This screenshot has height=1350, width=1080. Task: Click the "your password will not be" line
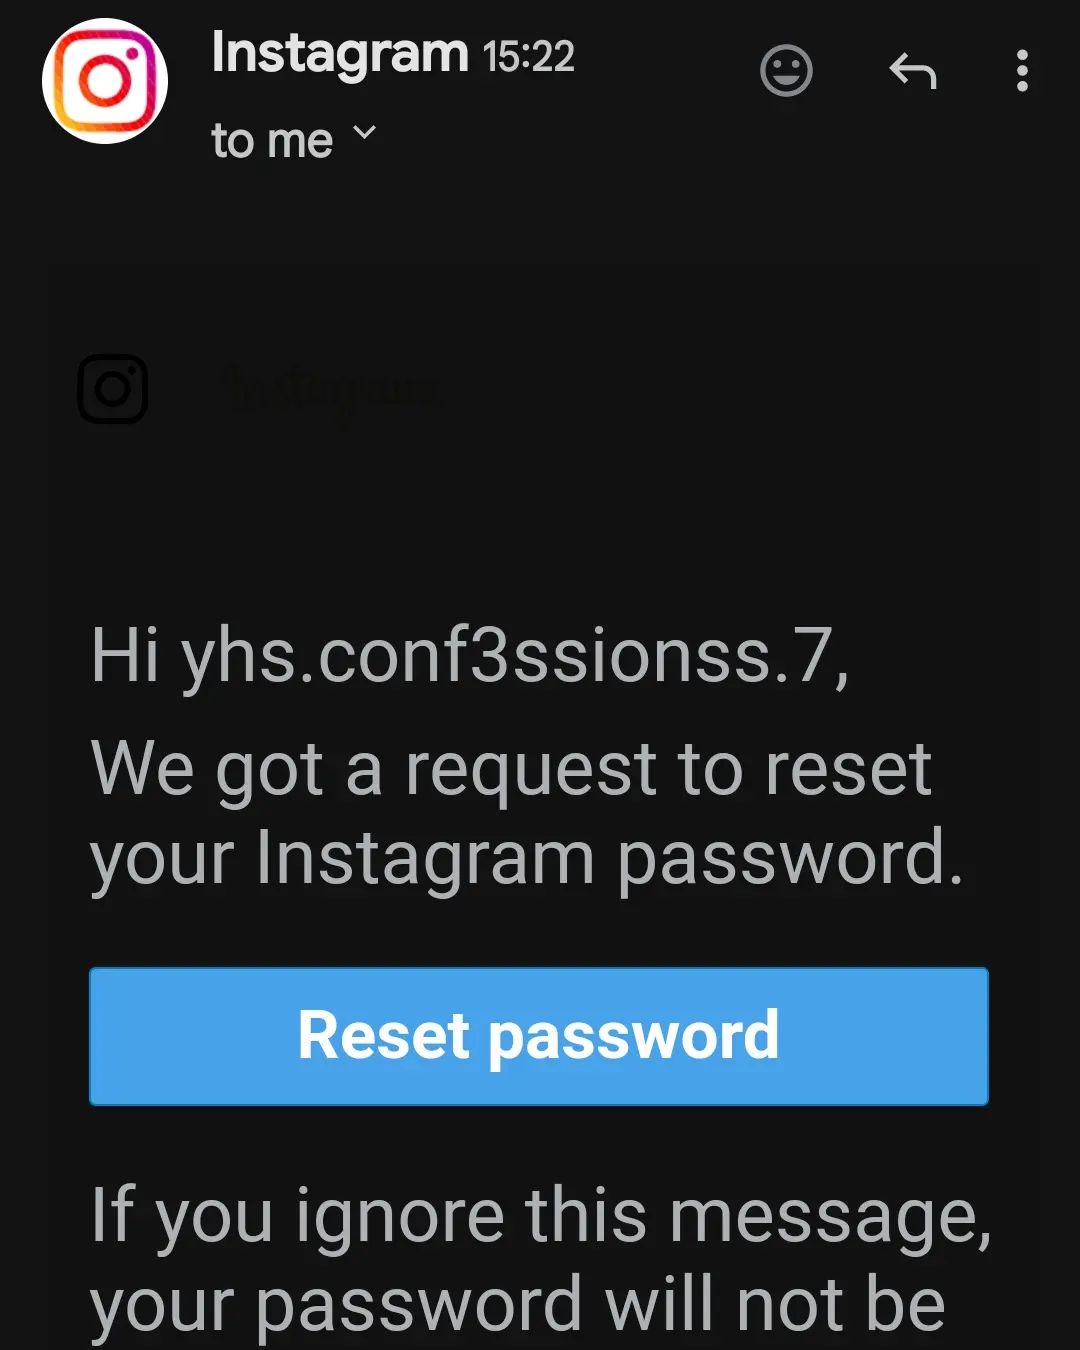[x=517, y=1306]
